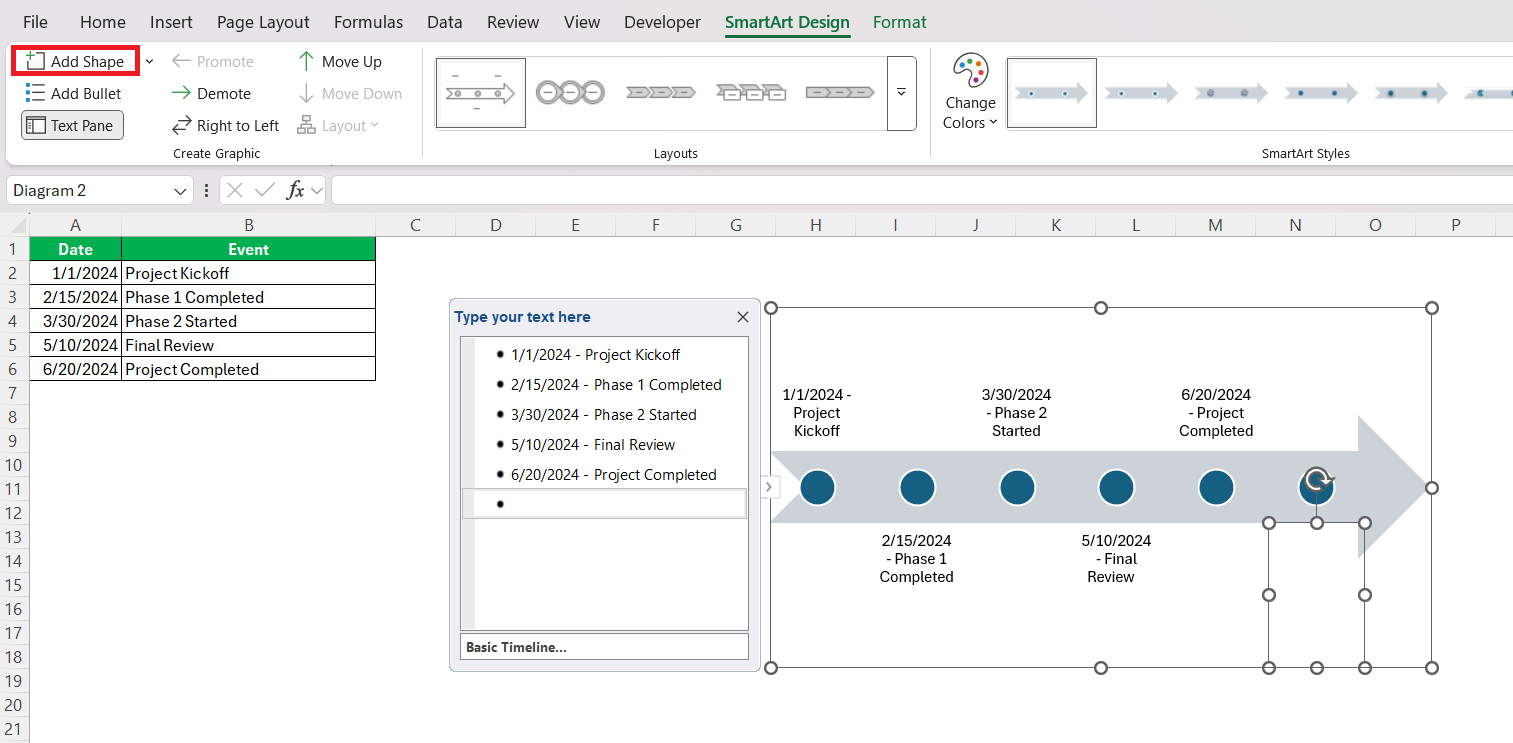Click the Name Box showing Diagram 2
1513x743 pixels.
tap(89, 190)
